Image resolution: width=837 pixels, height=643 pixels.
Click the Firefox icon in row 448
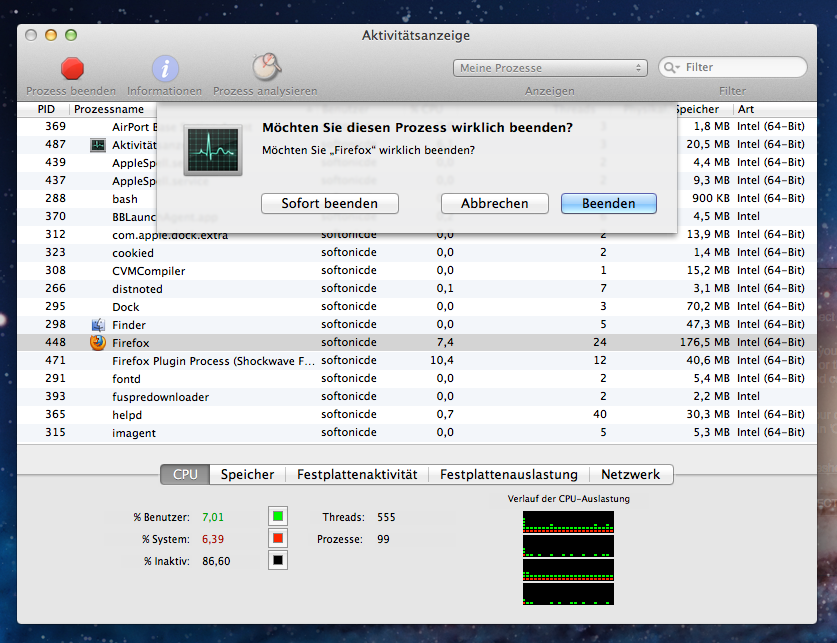(98, 343)
